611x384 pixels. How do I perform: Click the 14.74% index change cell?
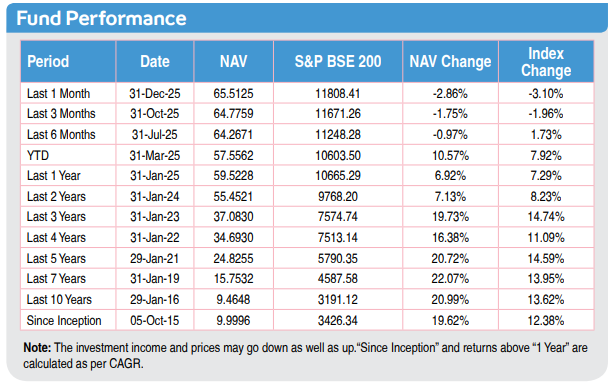click(x=546, y=217)
